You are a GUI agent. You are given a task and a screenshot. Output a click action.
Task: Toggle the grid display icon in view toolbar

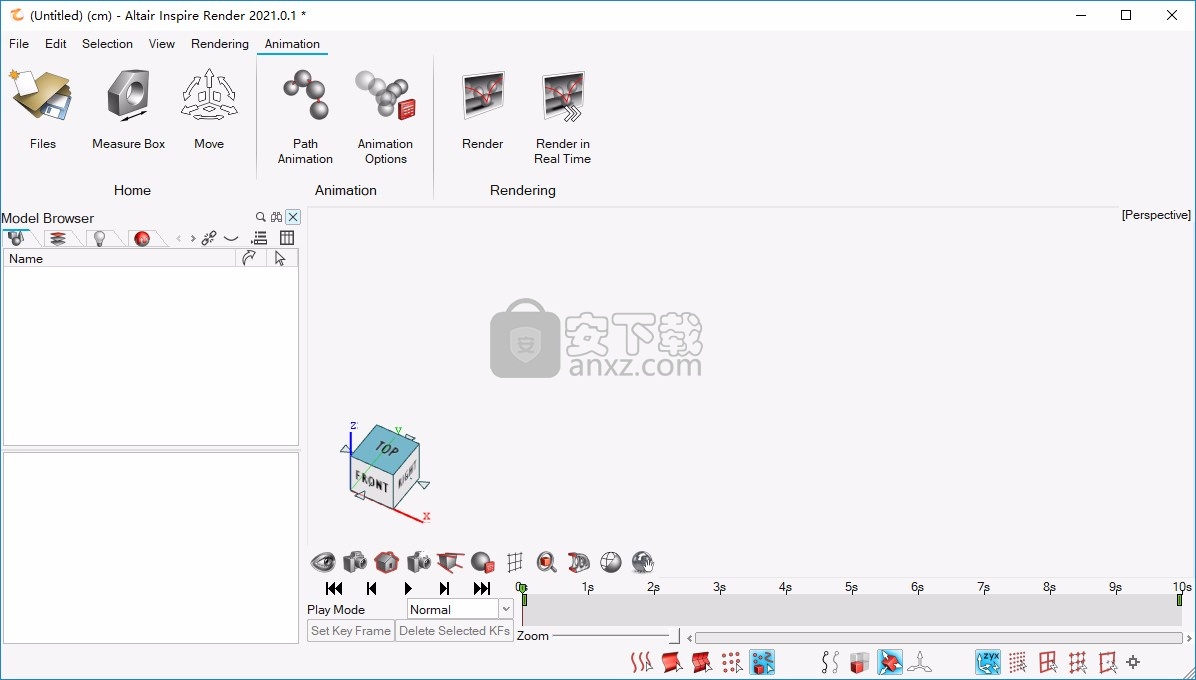coord(515,563)
